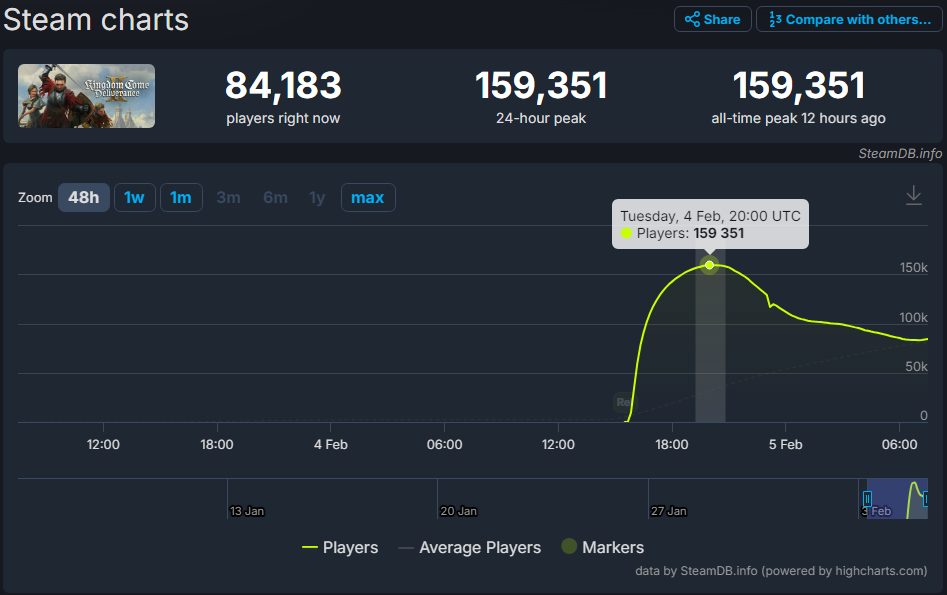Screen dimensions: 947x595
Task: Show max time range
Action: tap(368, 198)
